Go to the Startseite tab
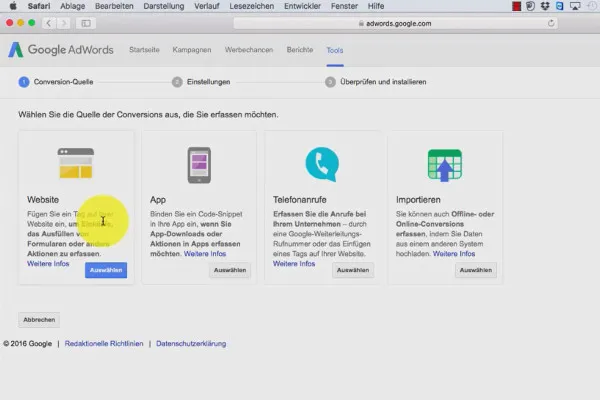This screenshot has width=600, height=400. (144, 50)
